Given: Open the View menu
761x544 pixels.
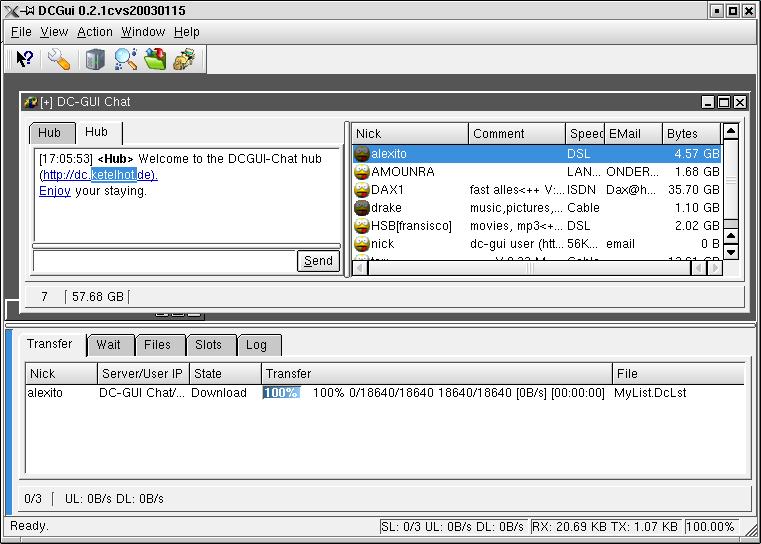Looking at the screenshot, I should (54, 32).
